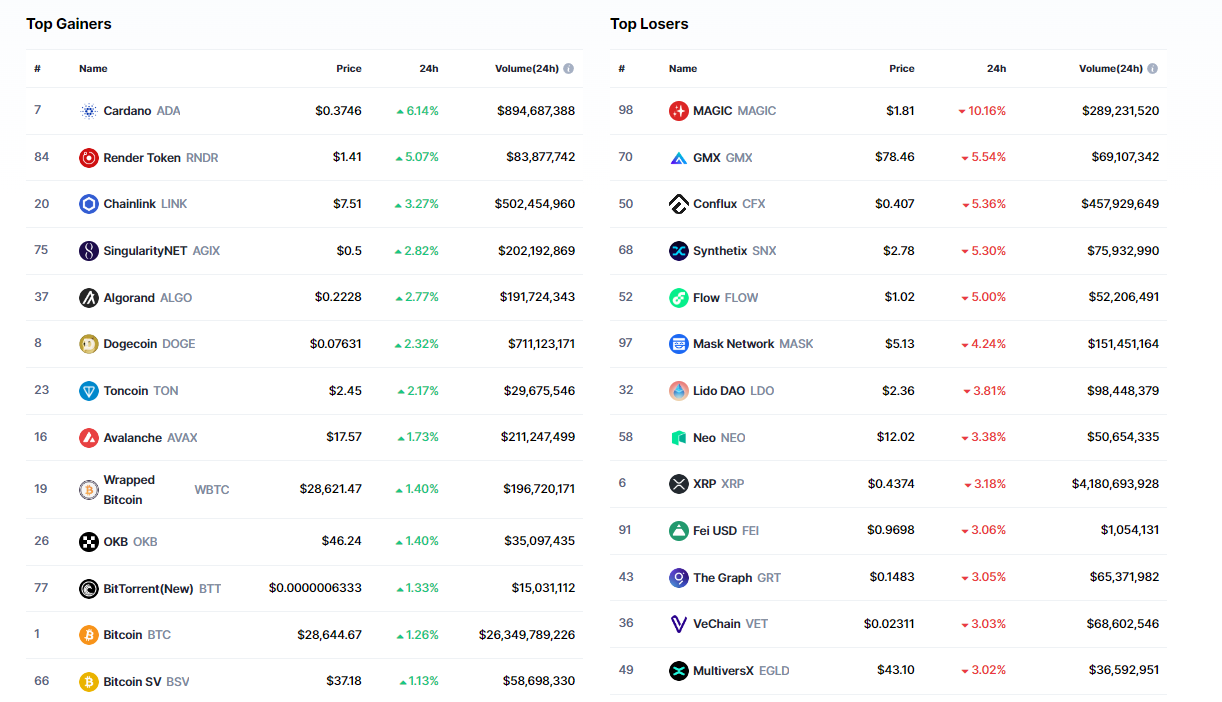Click the Top Gainers volume info icon
The height and width of the screenshot is (702, 1222).
pyautogui.click(x=568, y=69)
